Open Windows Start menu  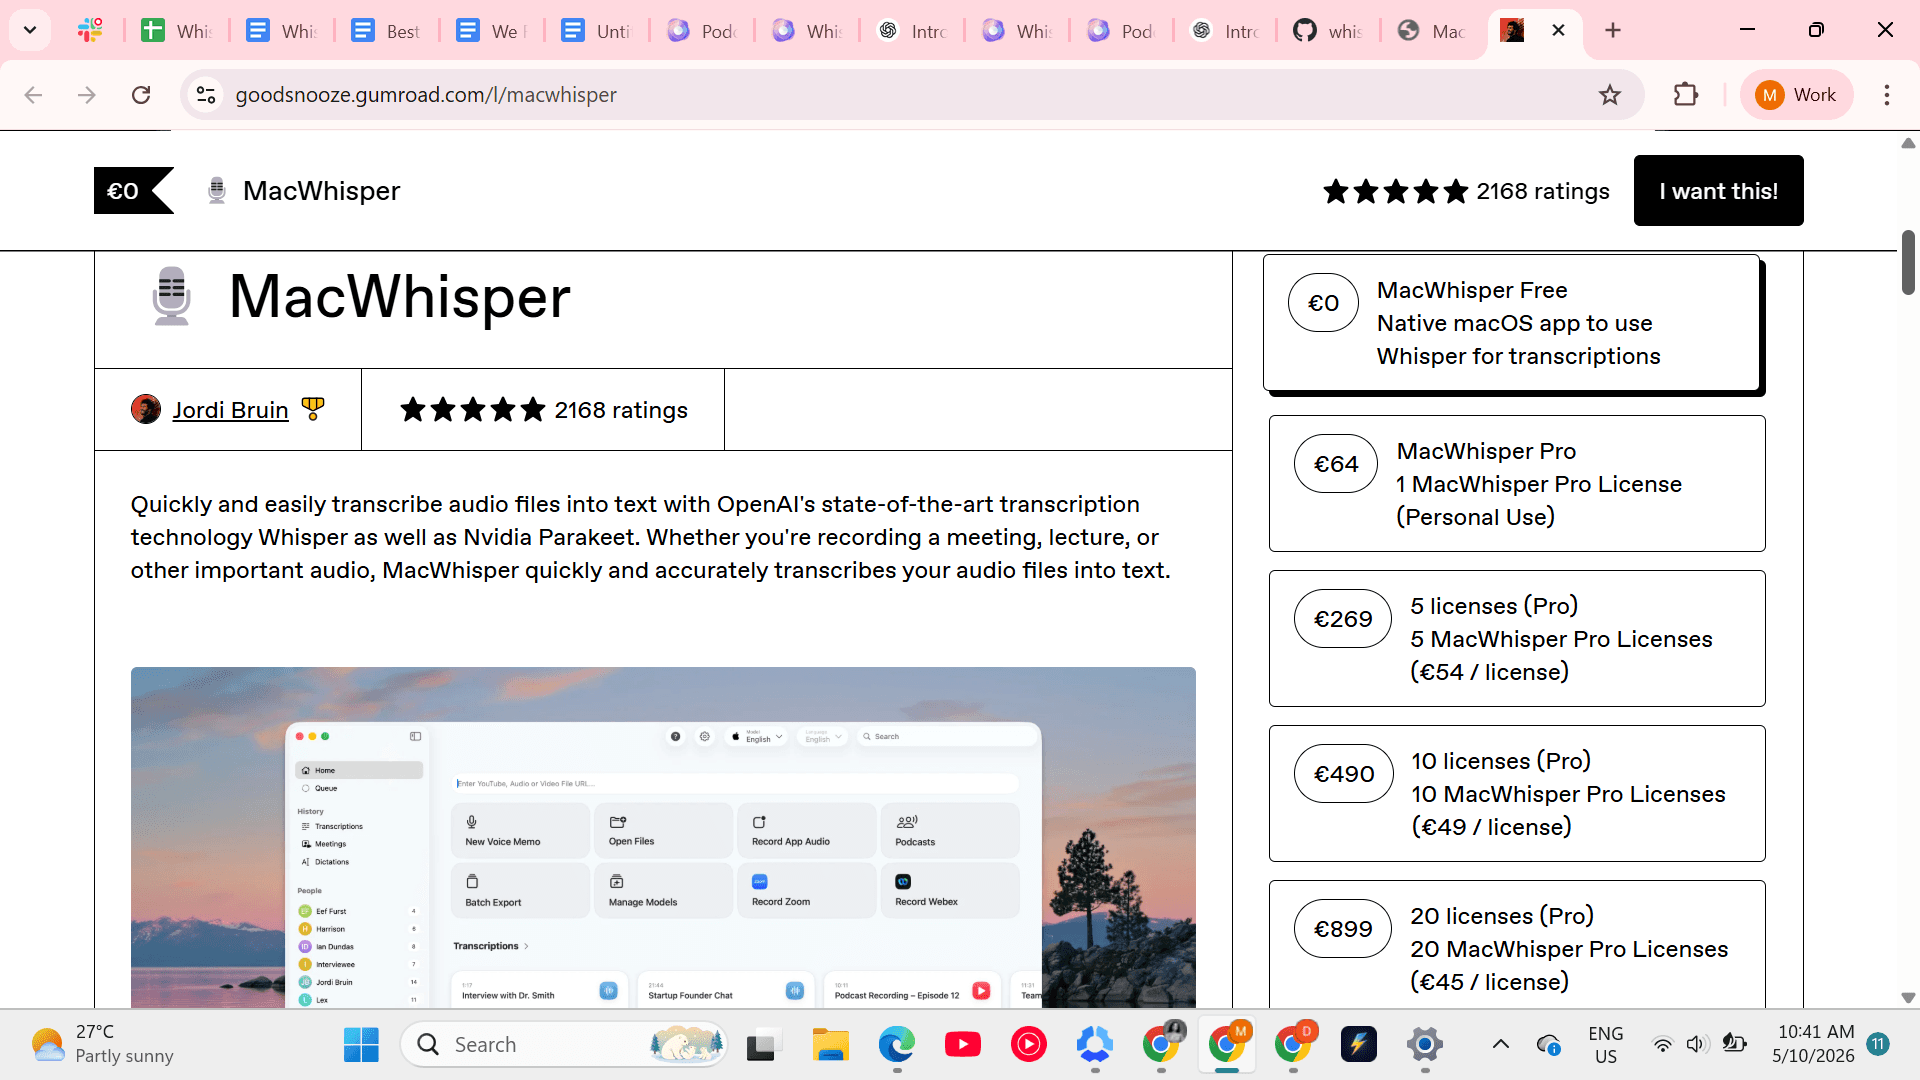pos(361,1045)
